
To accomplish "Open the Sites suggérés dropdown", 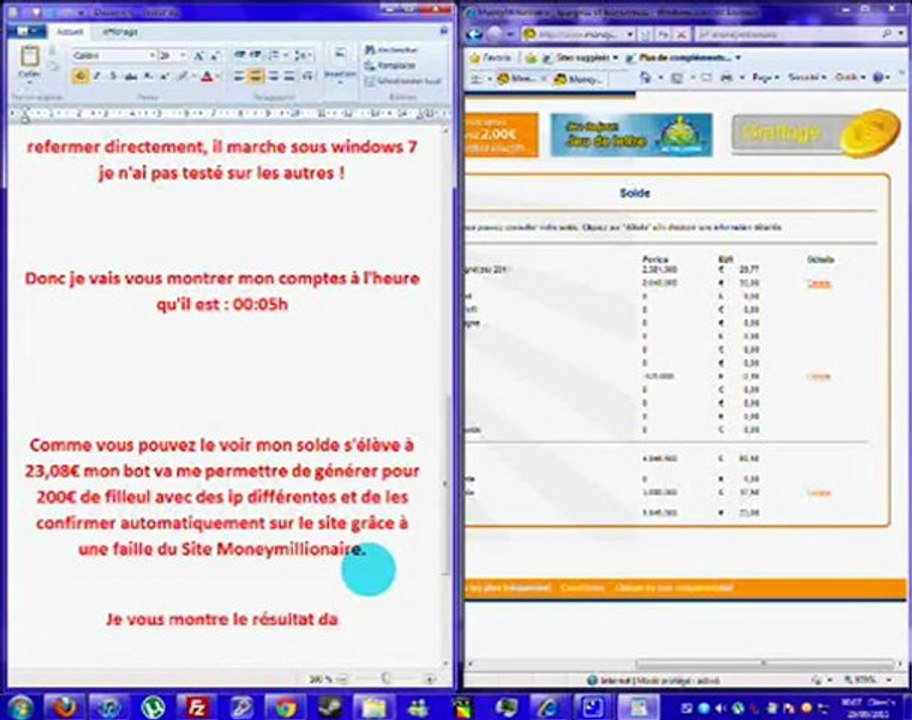I will point(579,58).
